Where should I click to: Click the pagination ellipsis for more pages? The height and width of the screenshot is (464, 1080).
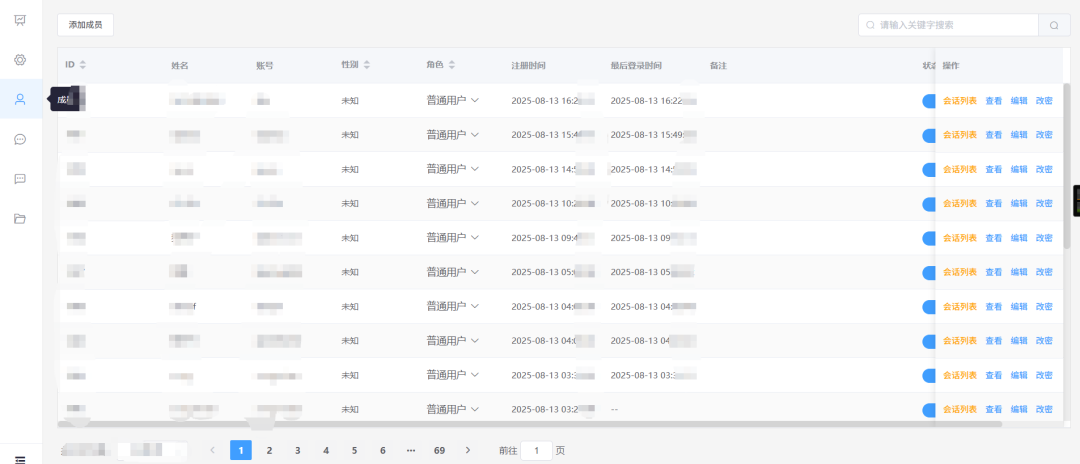(411, 450)
